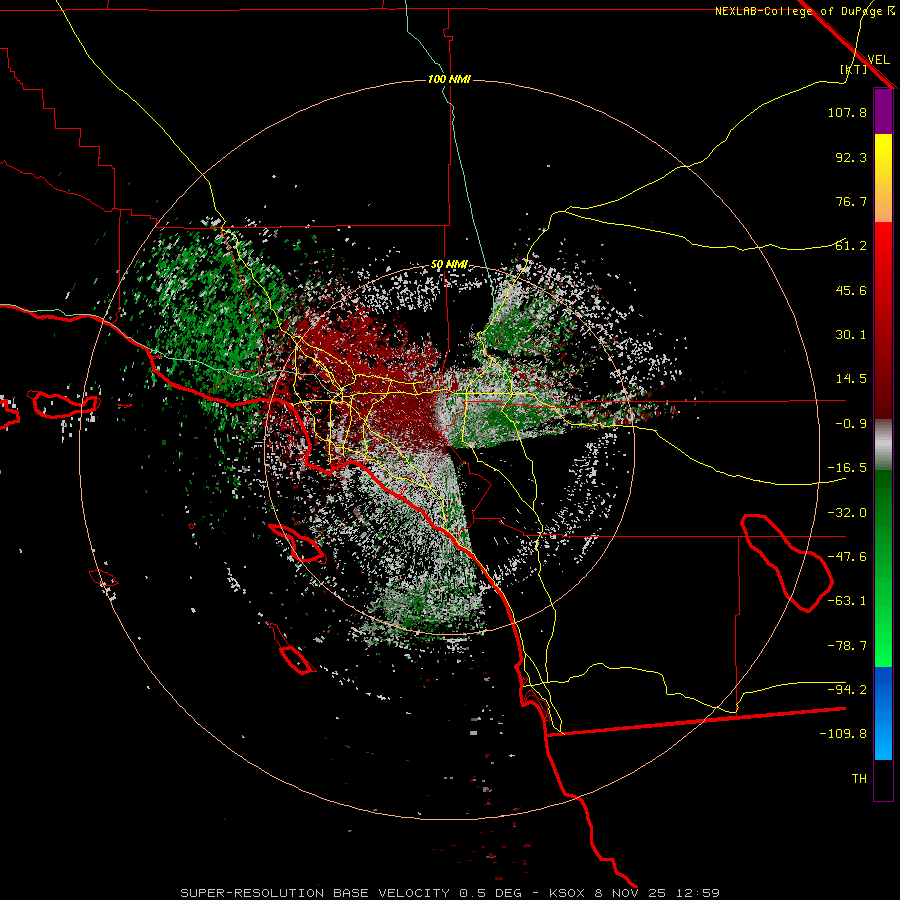Click the -32.0 velocity scale value
The width and height of the screenshot is (900, 900).
(x=847, y=513)
